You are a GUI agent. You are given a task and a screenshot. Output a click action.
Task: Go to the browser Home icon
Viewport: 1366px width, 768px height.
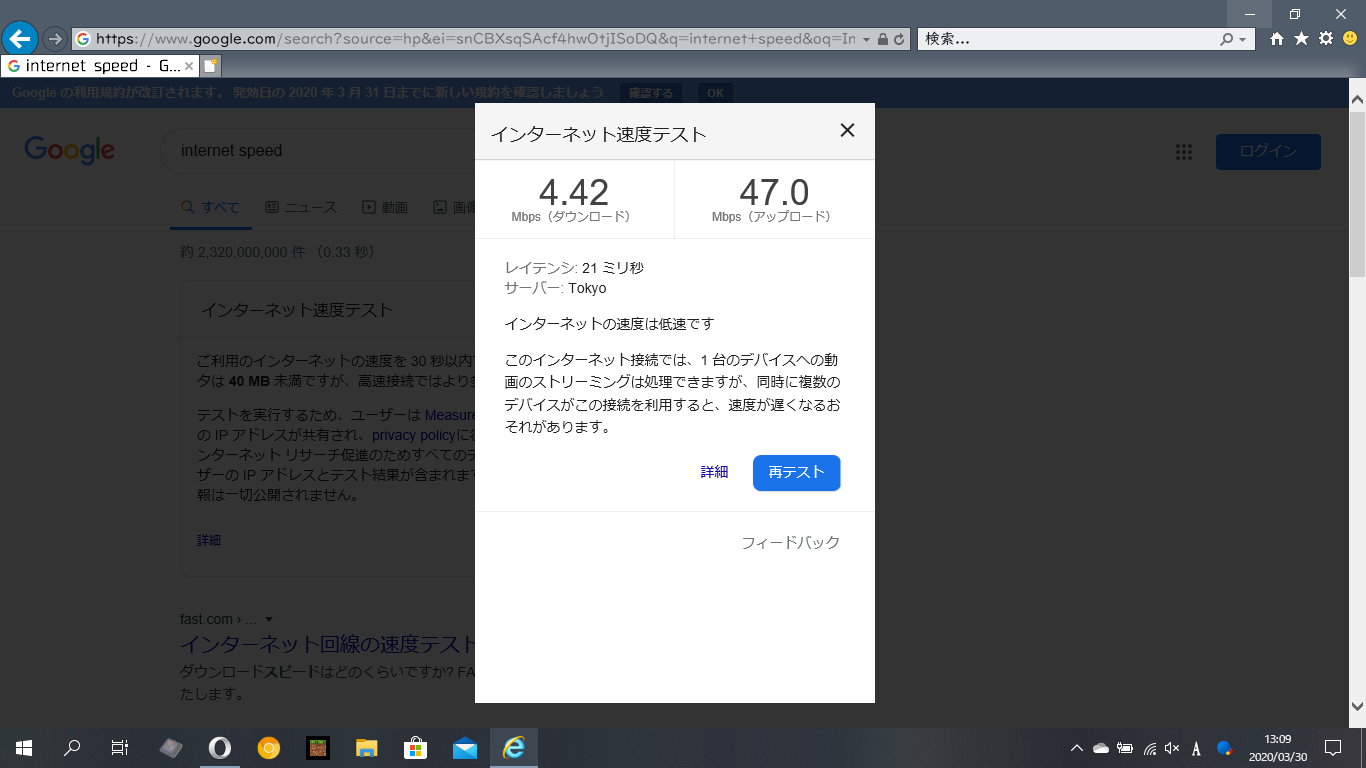click(x=1277, y=39)
